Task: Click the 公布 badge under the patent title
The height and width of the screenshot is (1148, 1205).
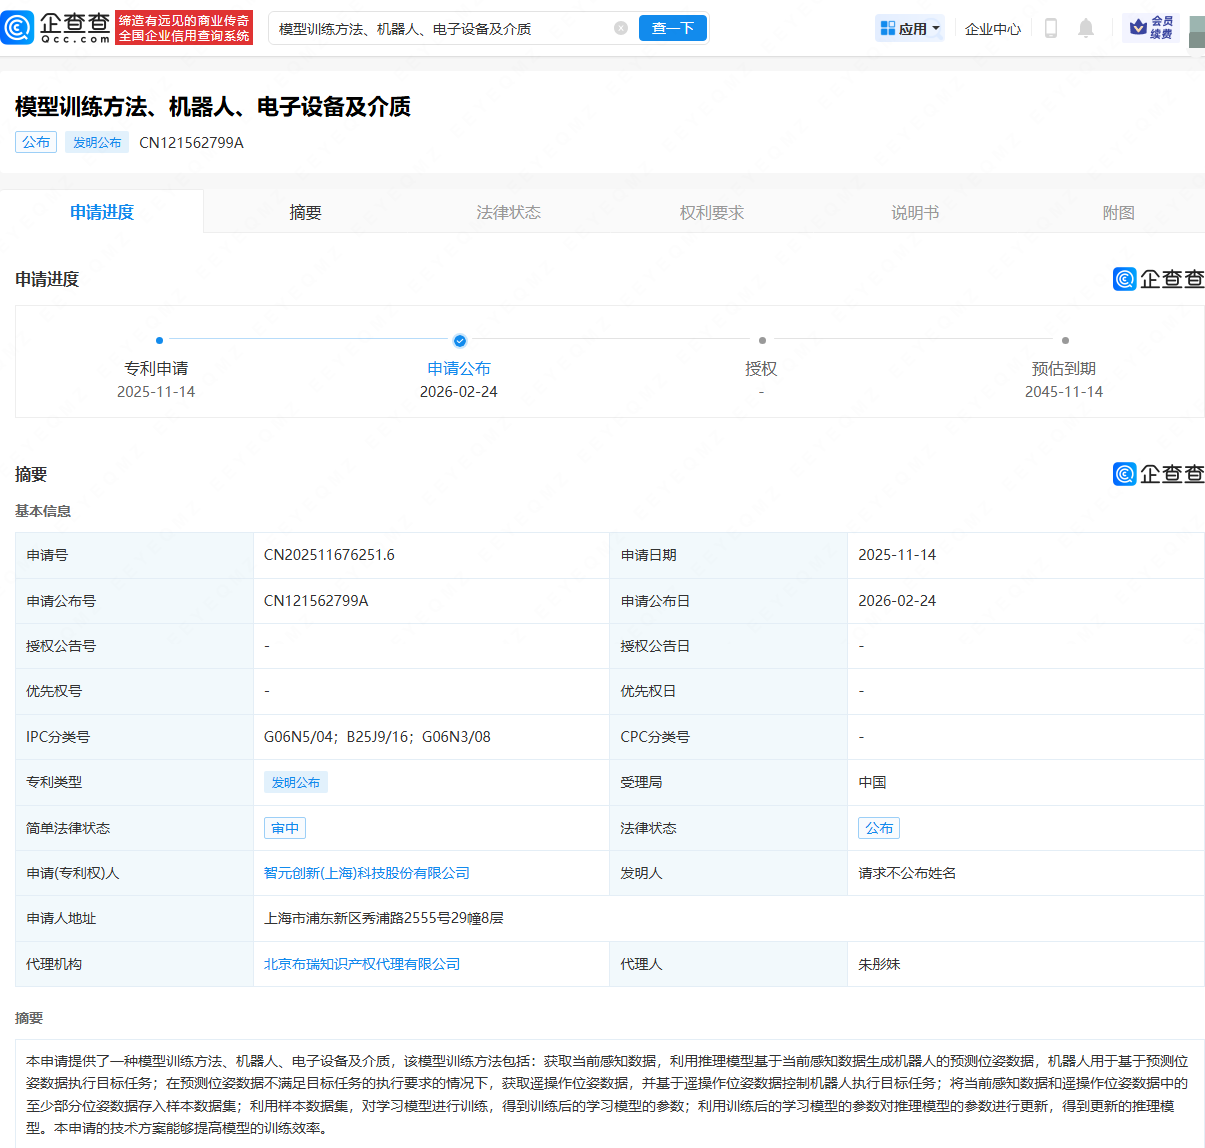Action: click(36, 142)
